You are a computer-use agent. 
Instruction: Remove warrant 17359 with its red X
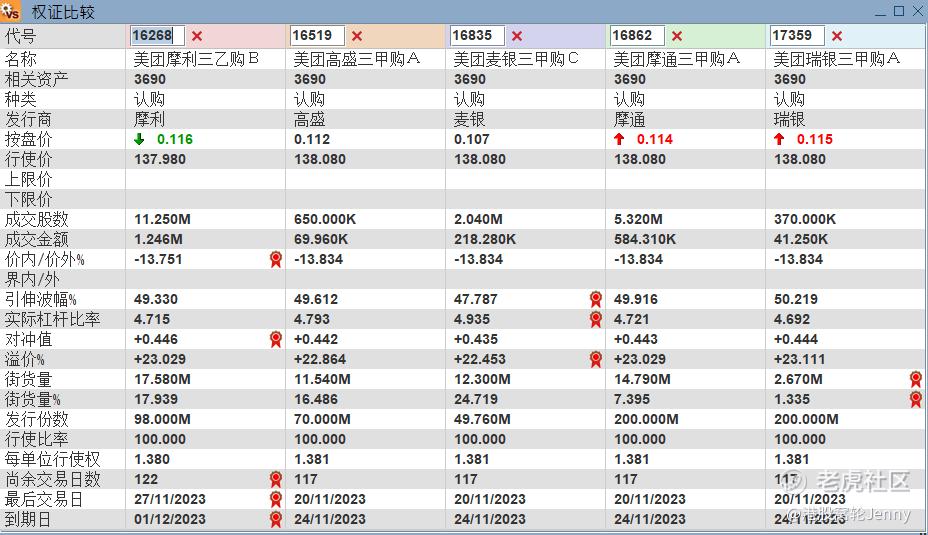point(837,36)
